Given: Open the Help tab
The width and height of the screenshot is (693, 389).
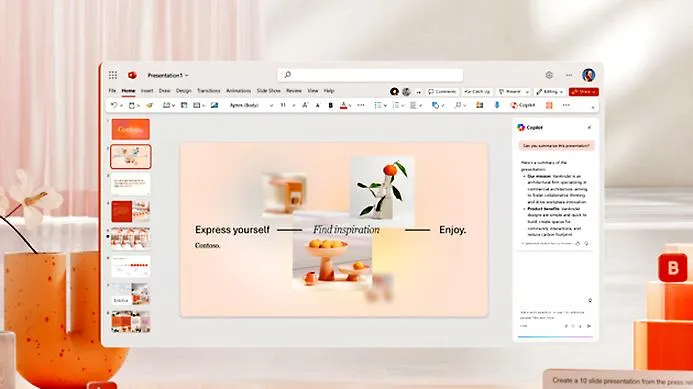Looking at the screenshot, I should pos(329,91).
